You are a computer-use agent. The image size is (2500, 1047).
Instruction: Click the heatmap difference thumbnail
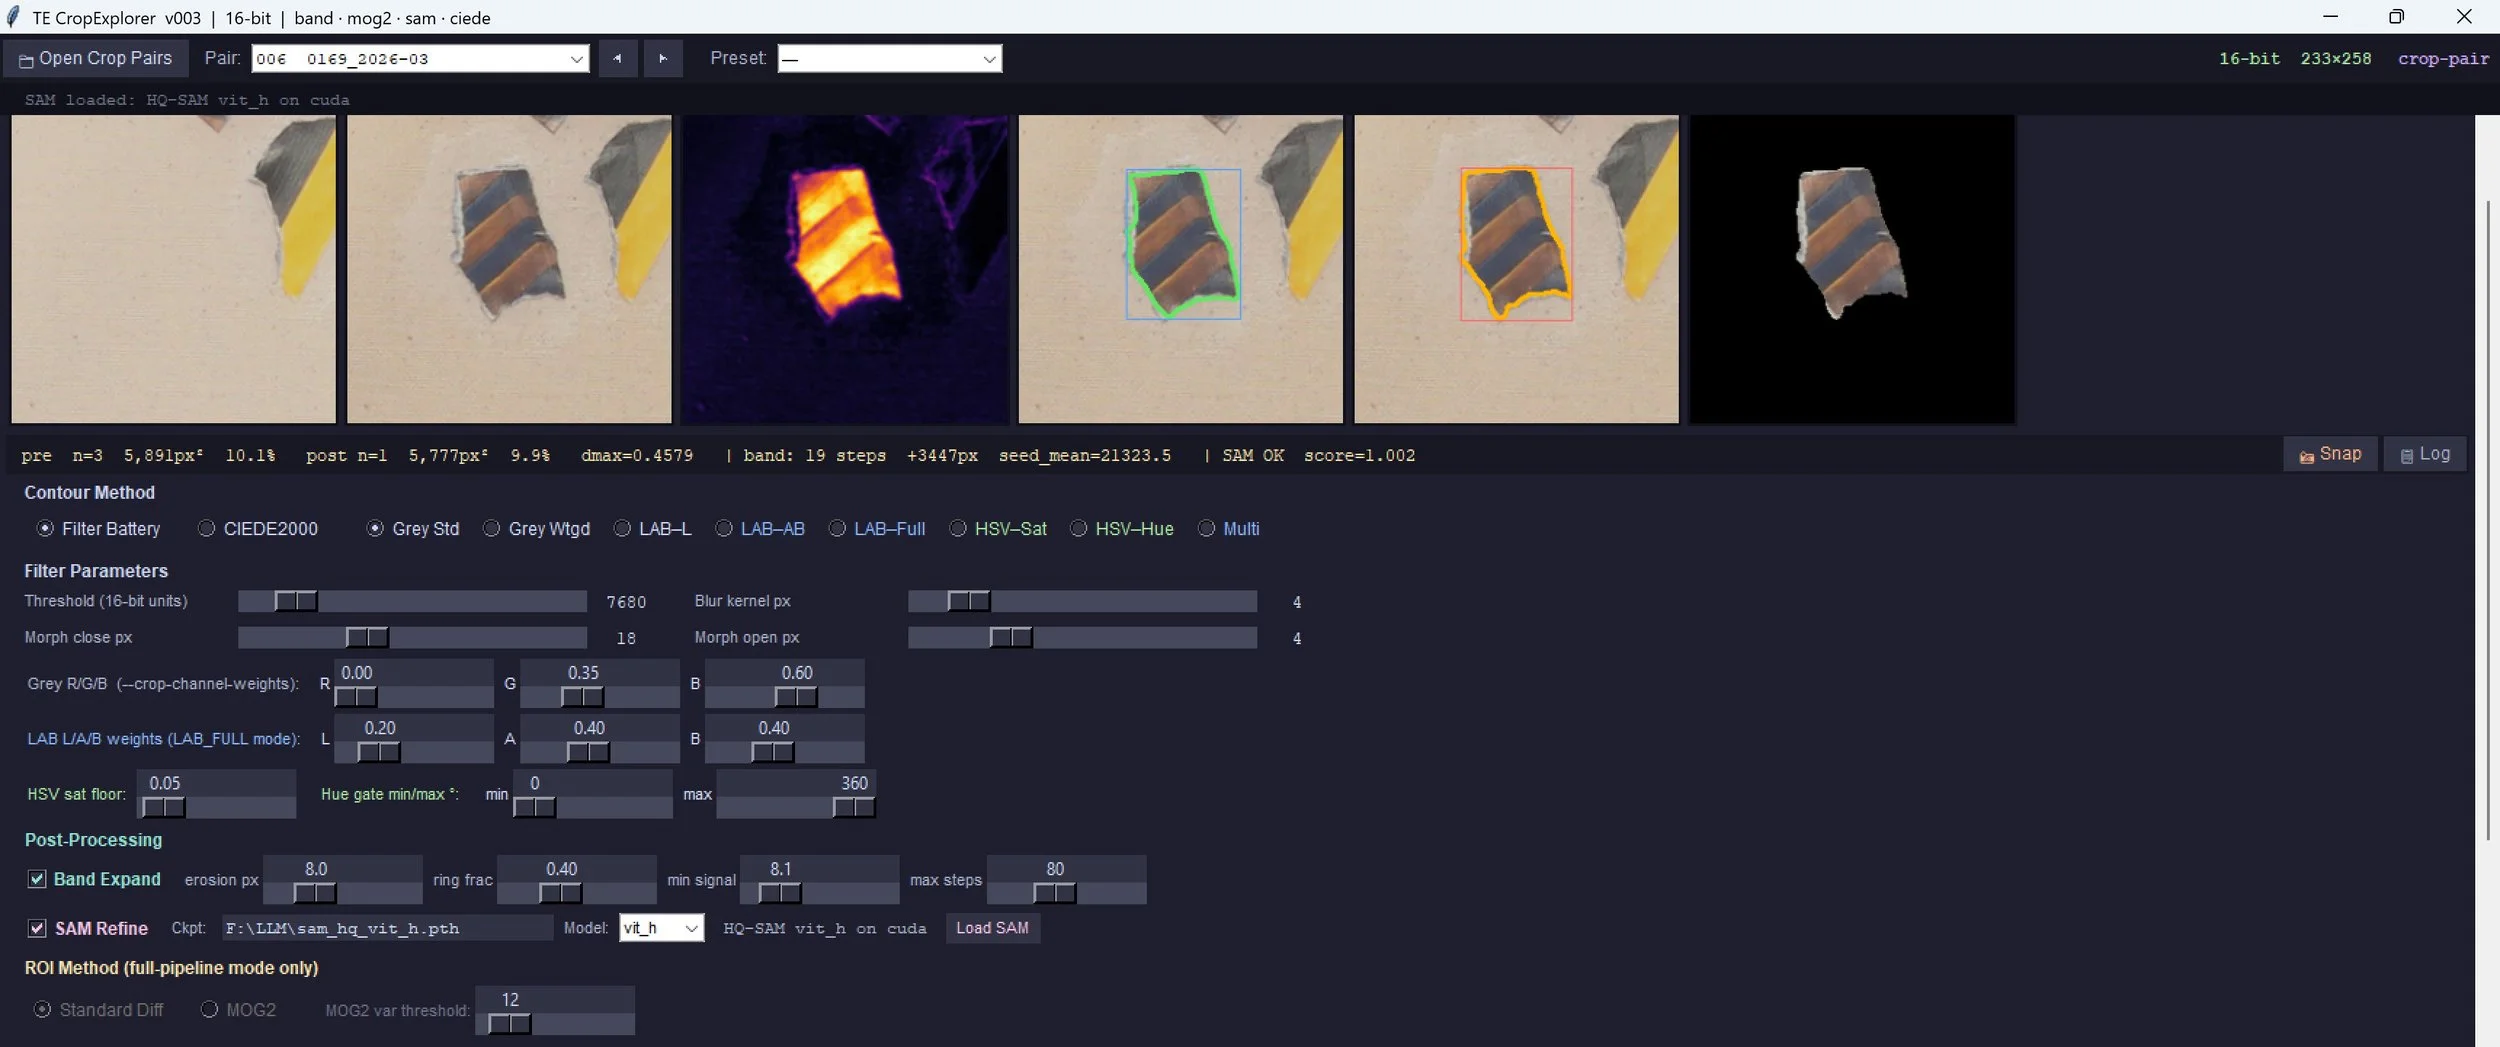(845, 269)
